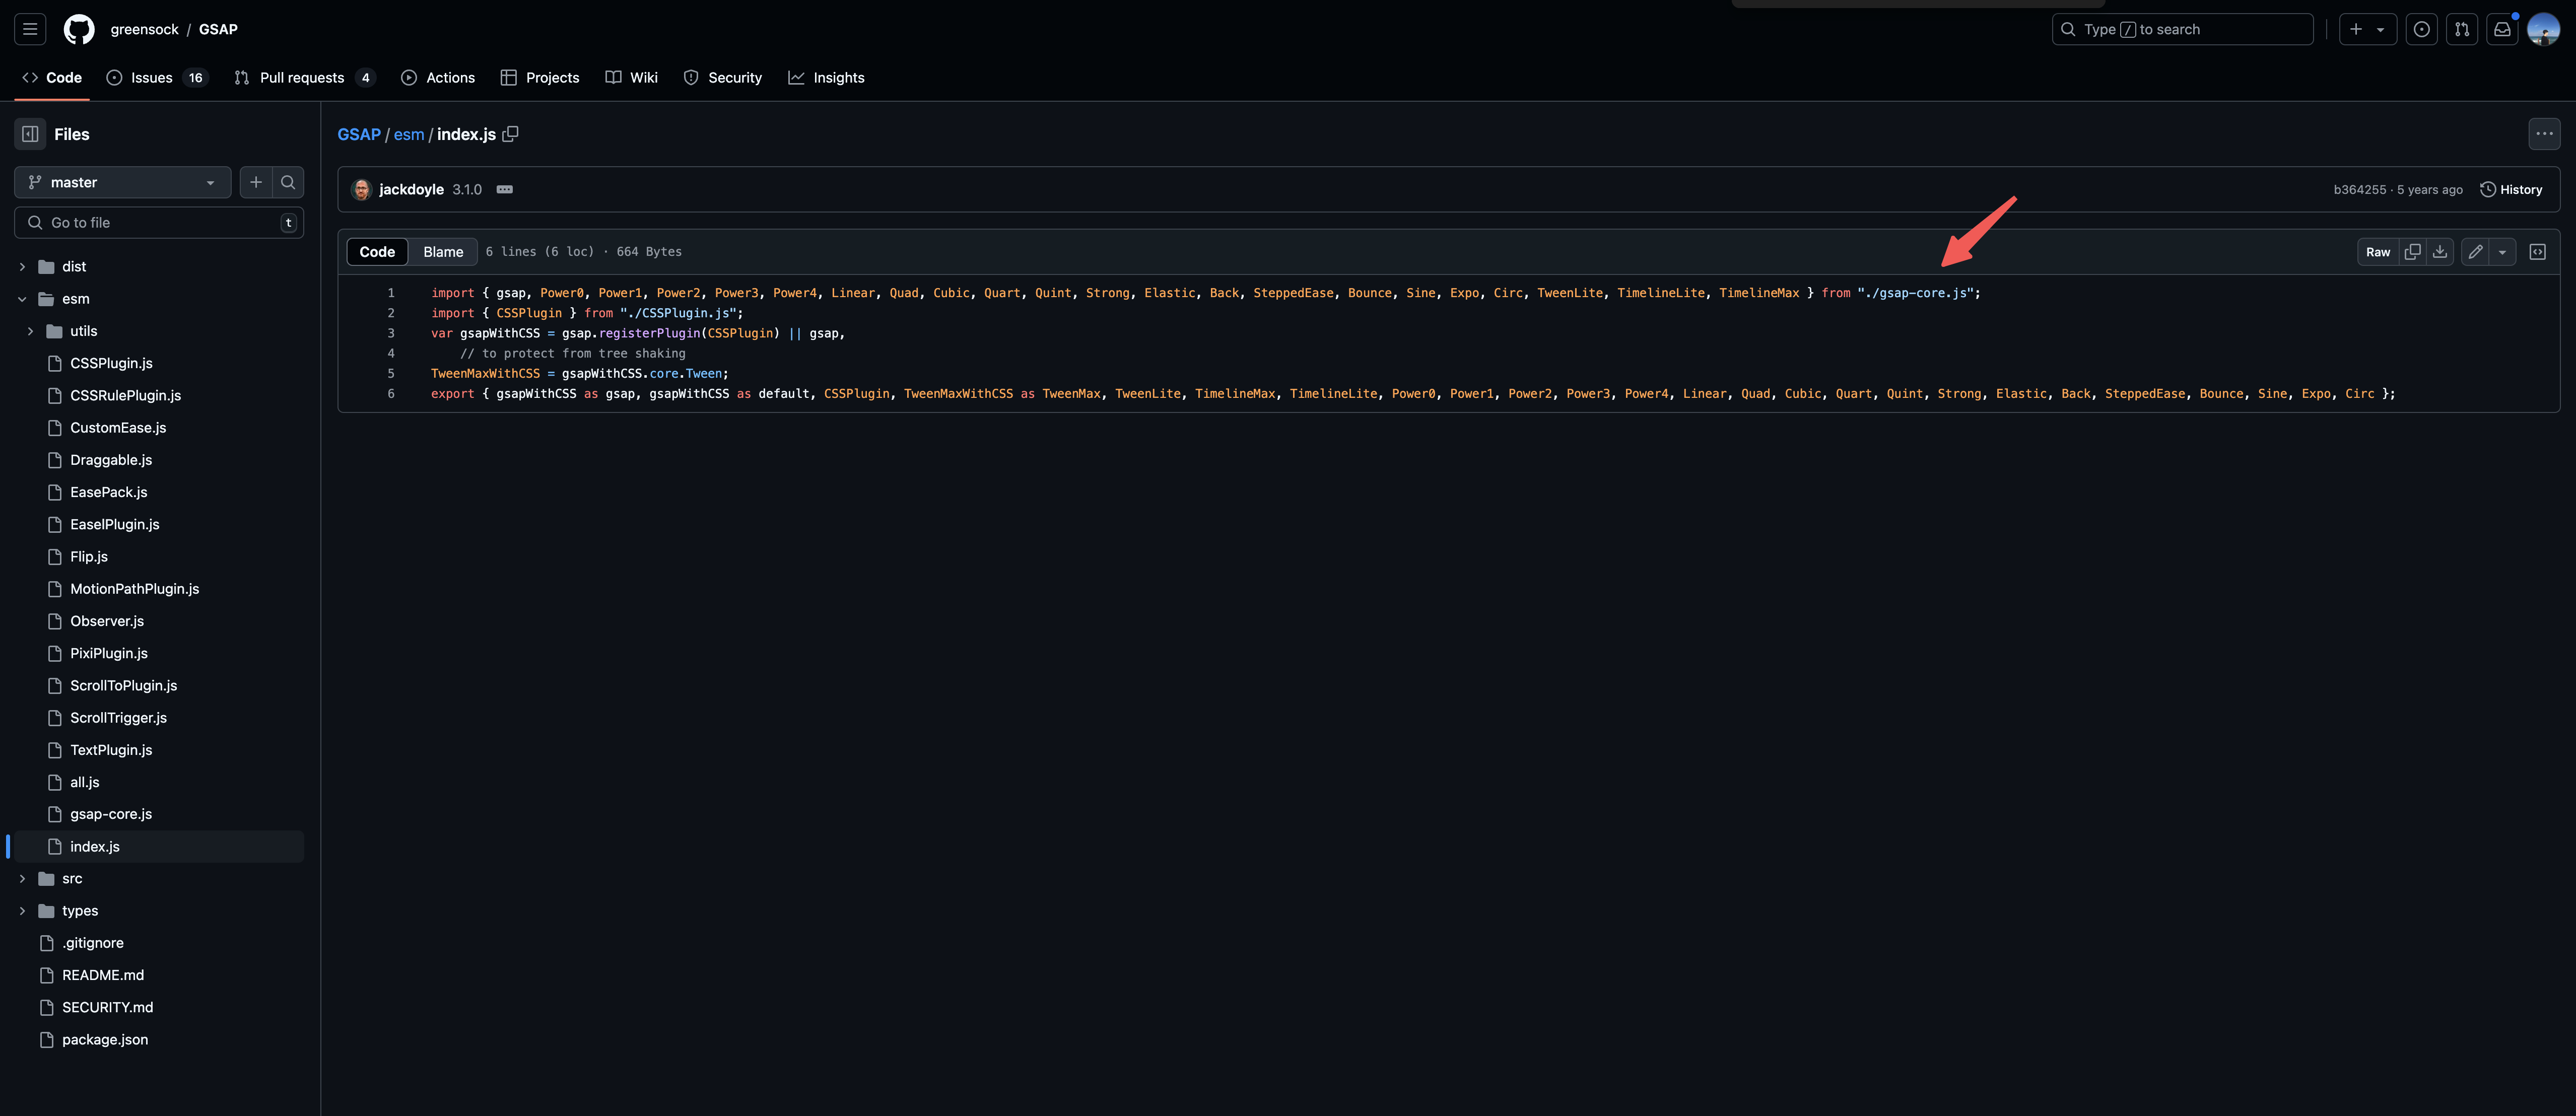Open the Actions tab

click(438, 78)
